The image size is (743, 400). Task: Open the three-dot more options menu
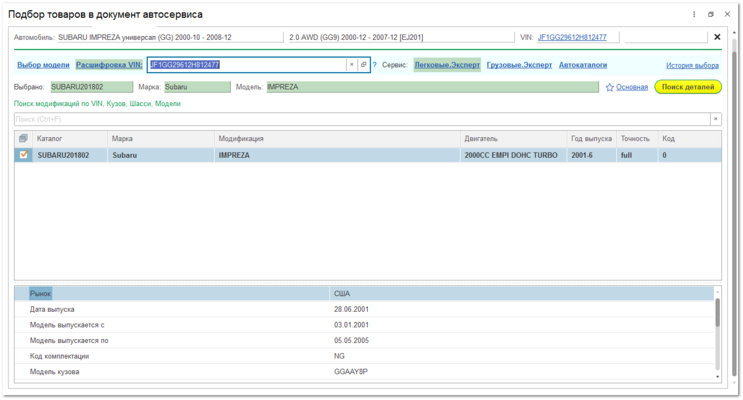pos(694,14)
